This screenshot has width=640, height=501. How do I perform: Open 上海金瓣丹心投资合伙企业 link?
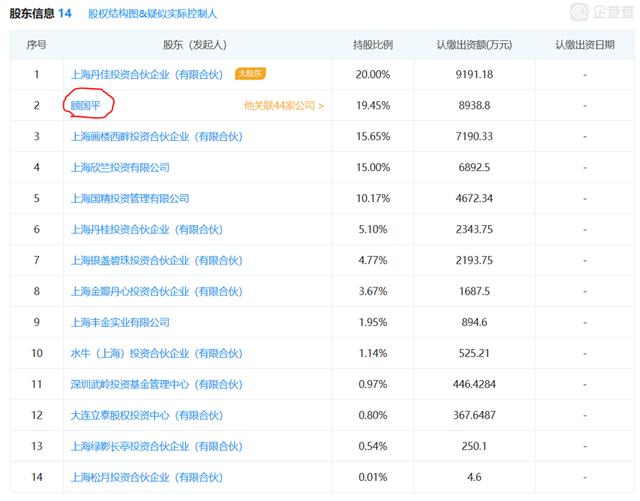click(x=157, y=292)
